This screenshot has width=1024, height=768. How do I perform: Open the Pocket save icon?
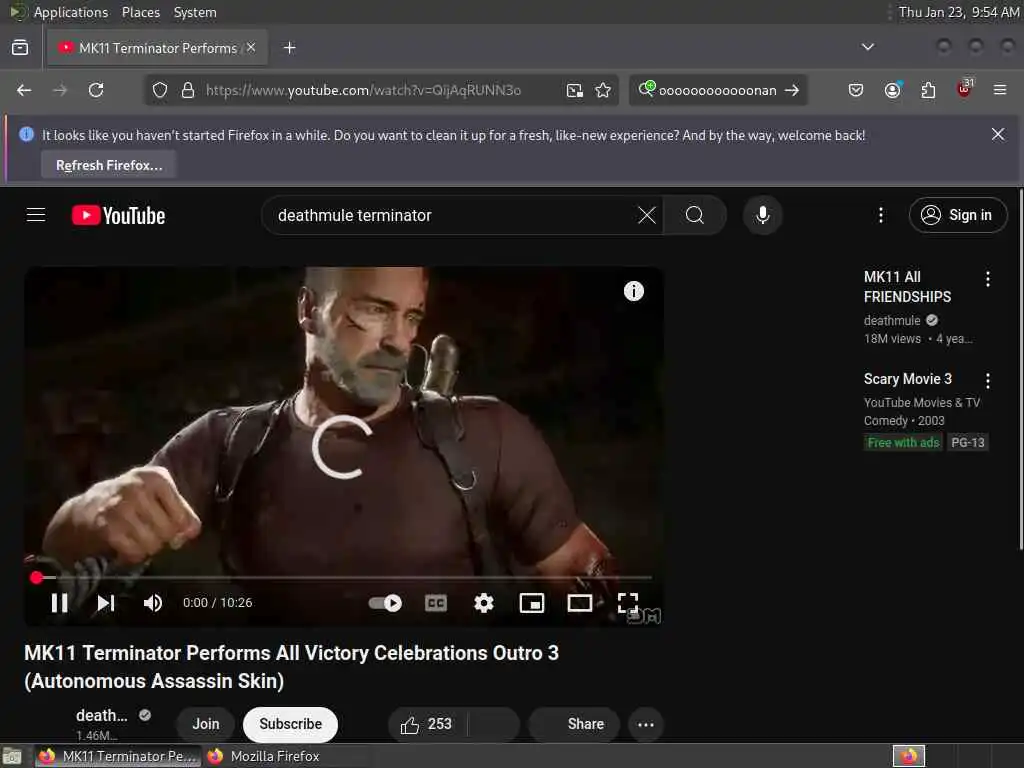click(856, 90)
